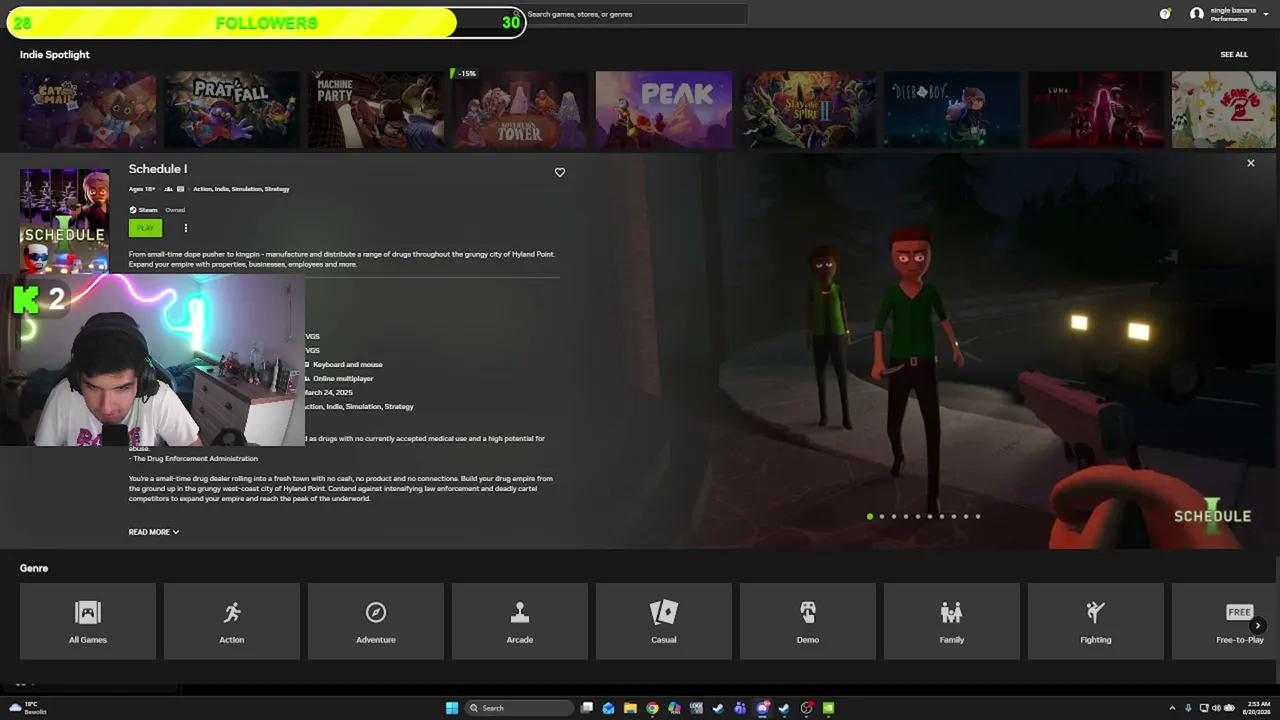
Task: Open the Microsoft Teams taskbar icon
Action: [x=740, y=708]
